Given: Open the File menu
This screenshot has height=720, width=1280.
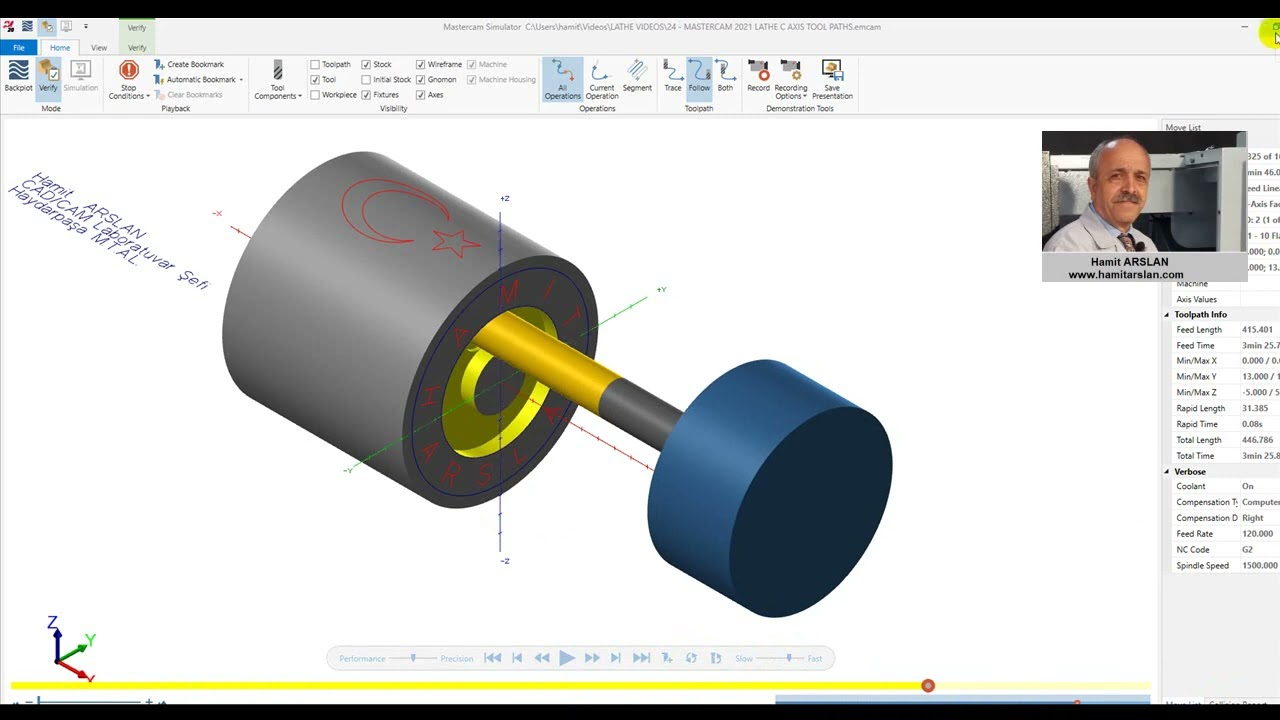Looking at the screenshot, I should coord(19,47).
